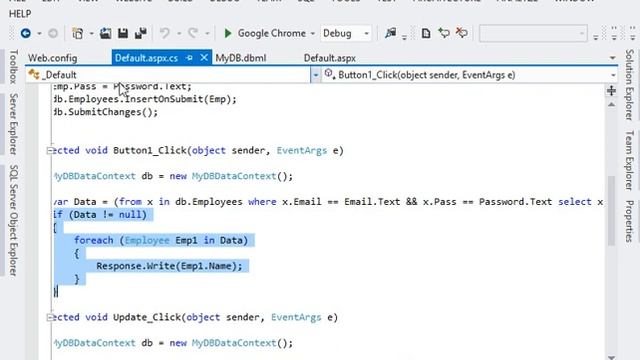Select the Default.aspx.cs tab

pyautogui.click(x=147, y=58)
